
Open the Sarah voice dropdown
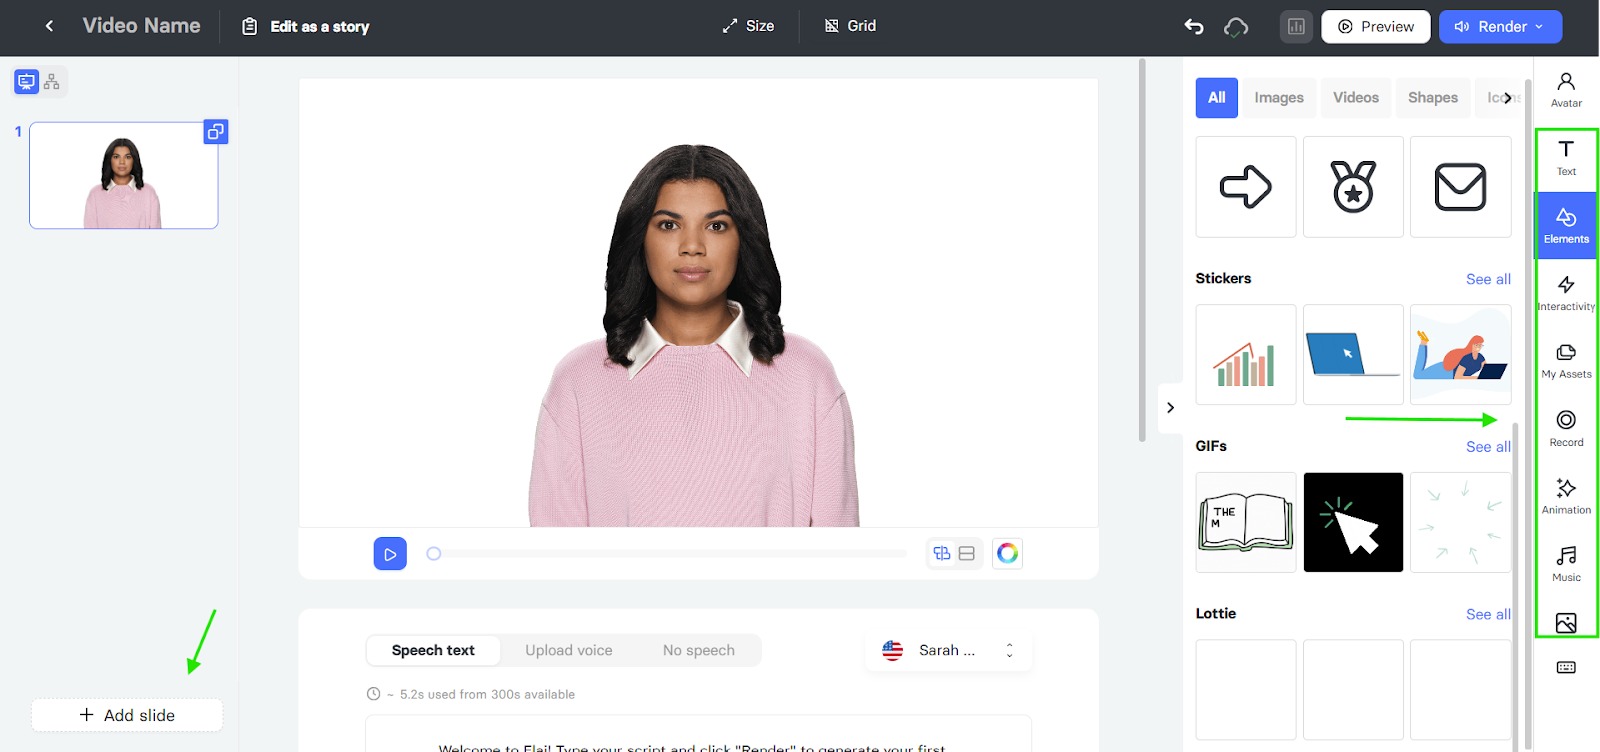click(x=948, y=650)
